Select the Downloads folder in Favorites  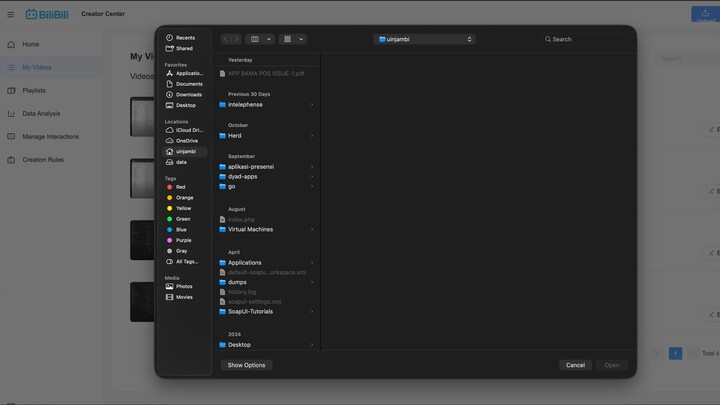pos(188,94)
